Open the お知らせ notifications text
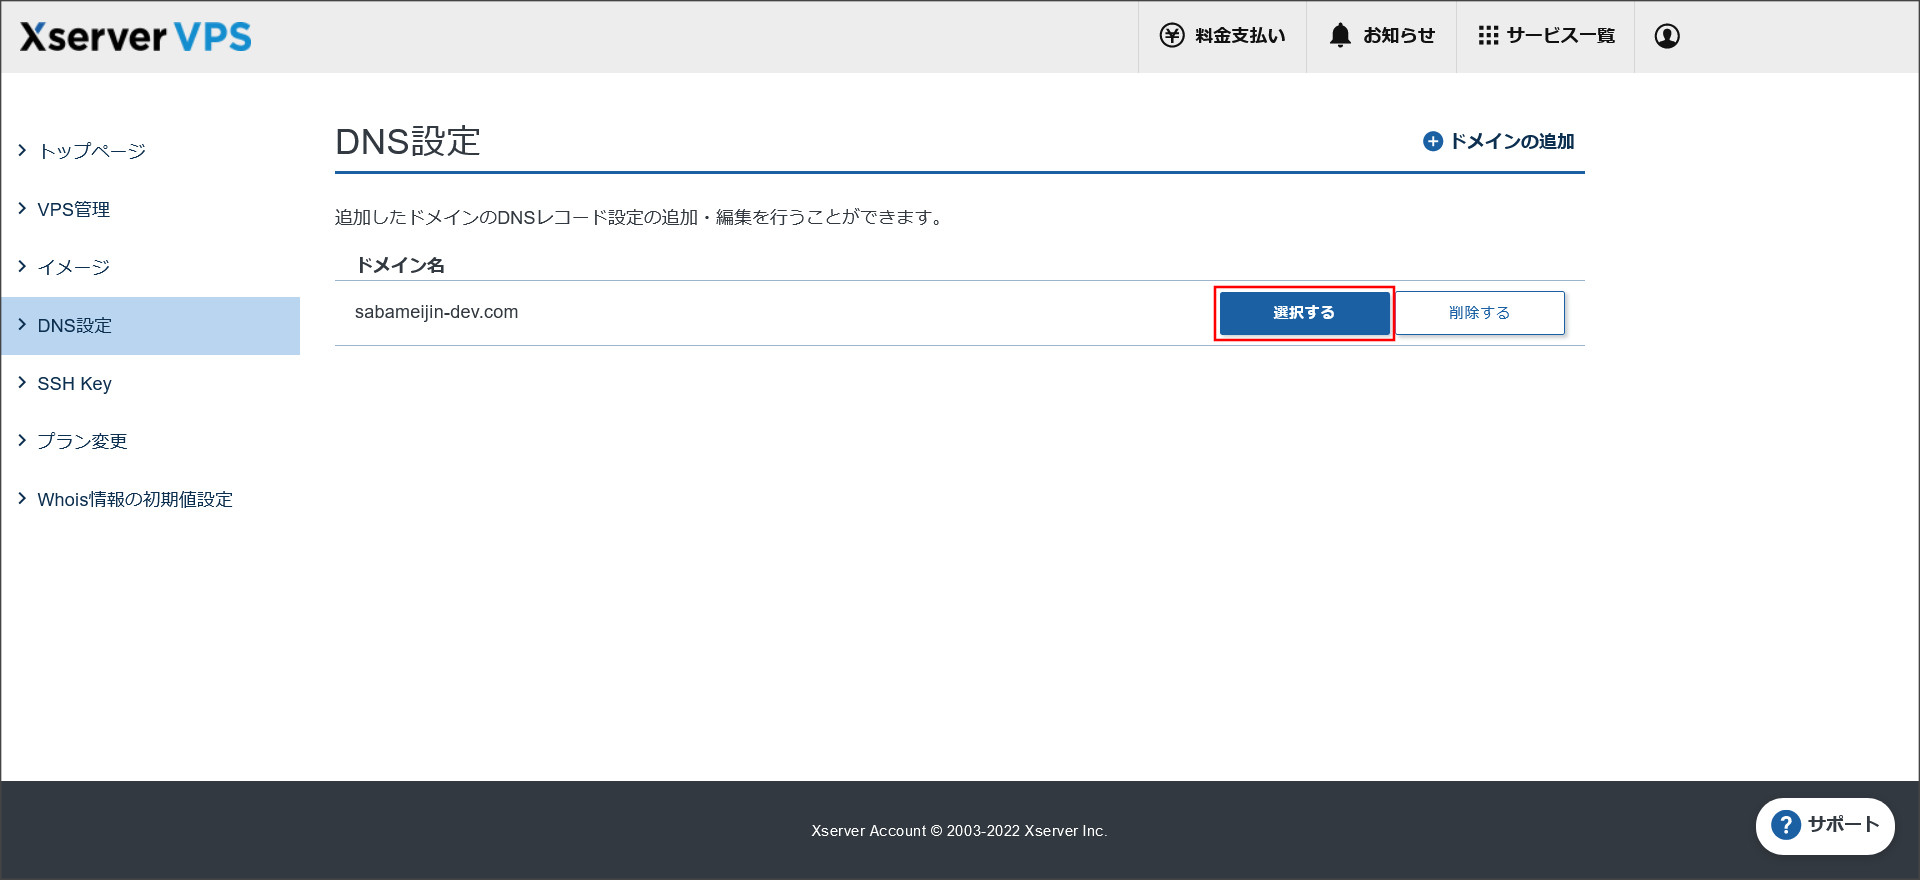Viewport: 1920px width, 880px height. tap(1398, 36)
